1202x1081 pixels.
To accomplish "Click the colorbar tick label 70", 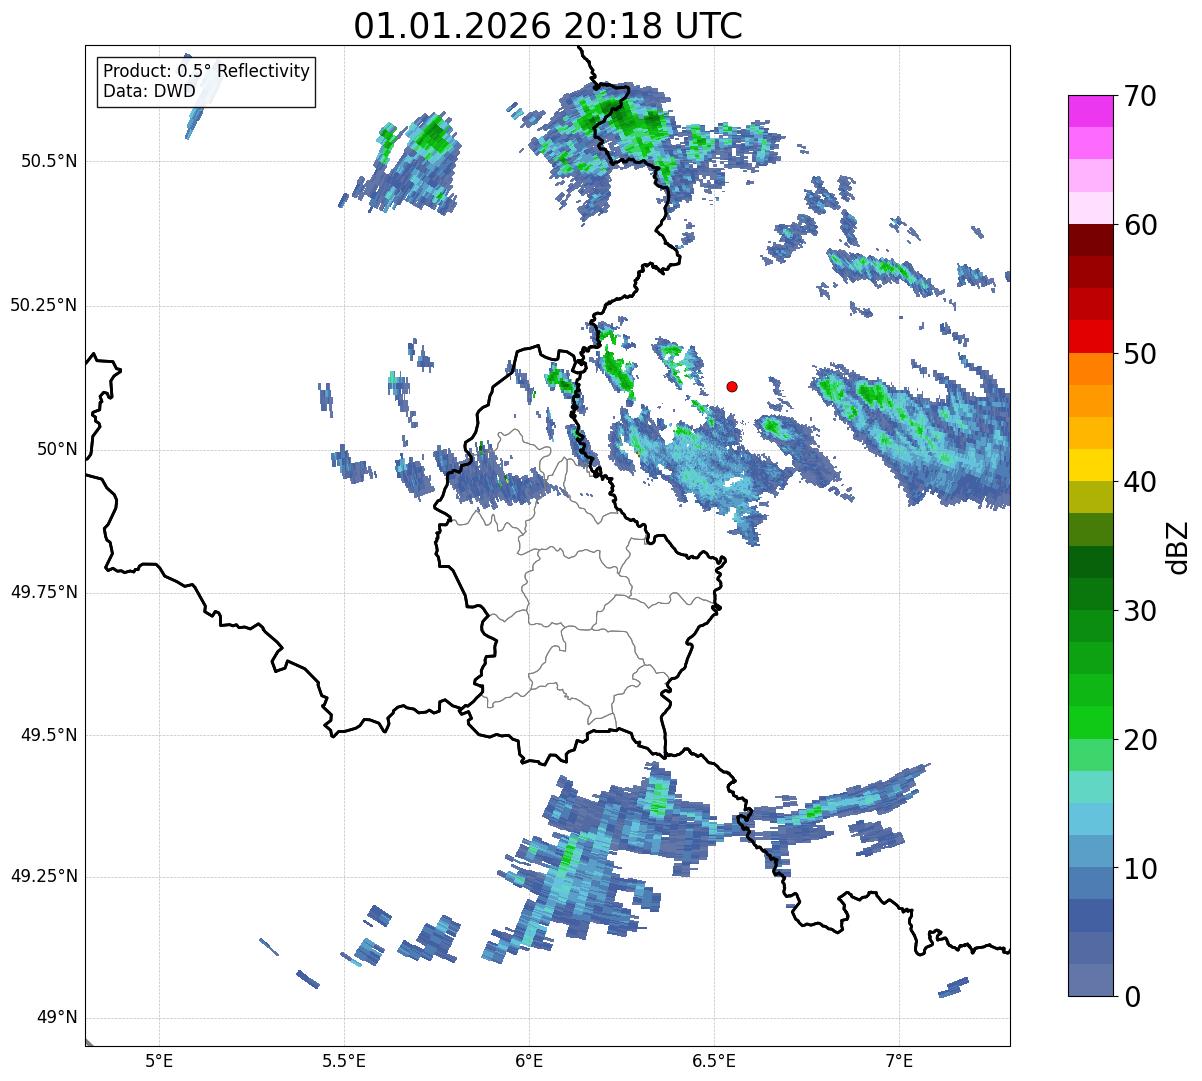I will (x=1141, y=96).
